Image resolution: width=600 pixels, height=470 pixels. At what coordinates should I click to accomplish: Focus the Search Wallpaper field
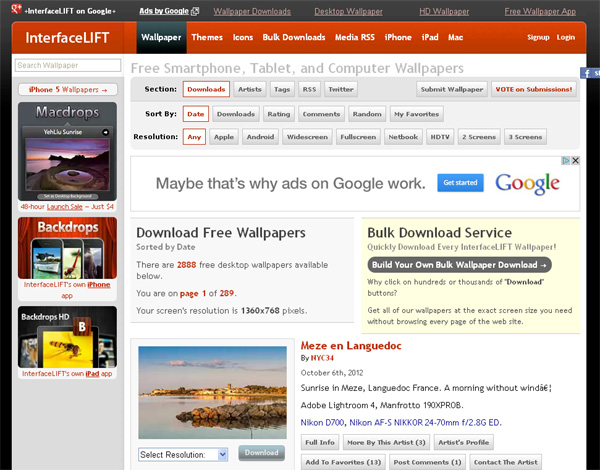(x=68, y=65)
